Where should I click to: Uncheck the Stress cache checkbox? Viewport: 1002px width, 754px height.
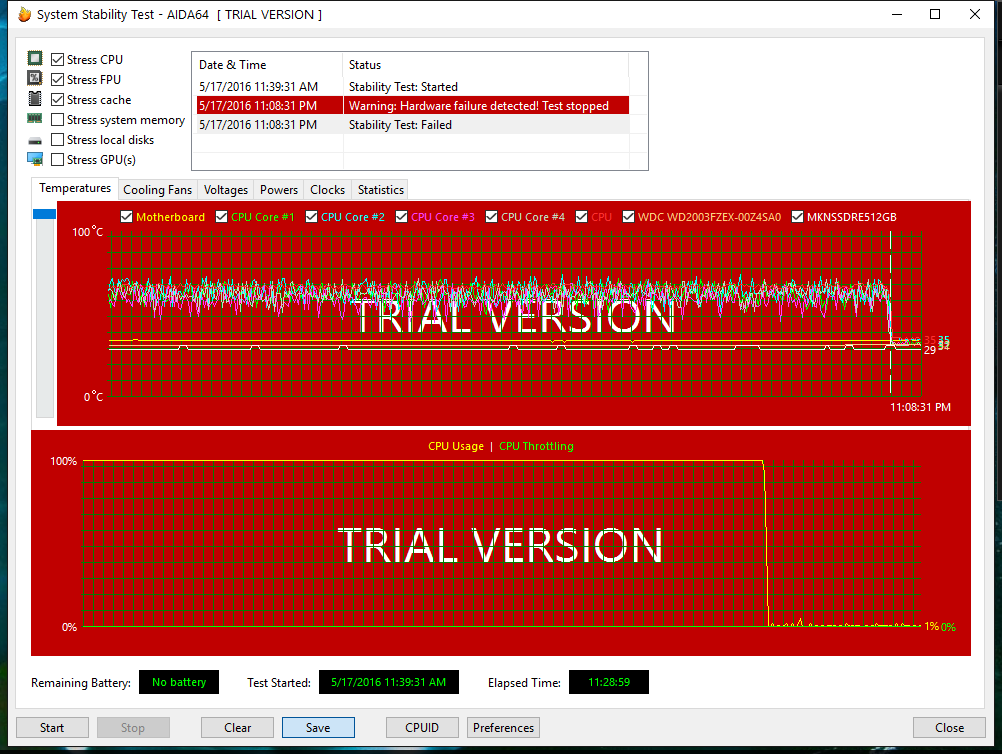click(x=58, y=100)
